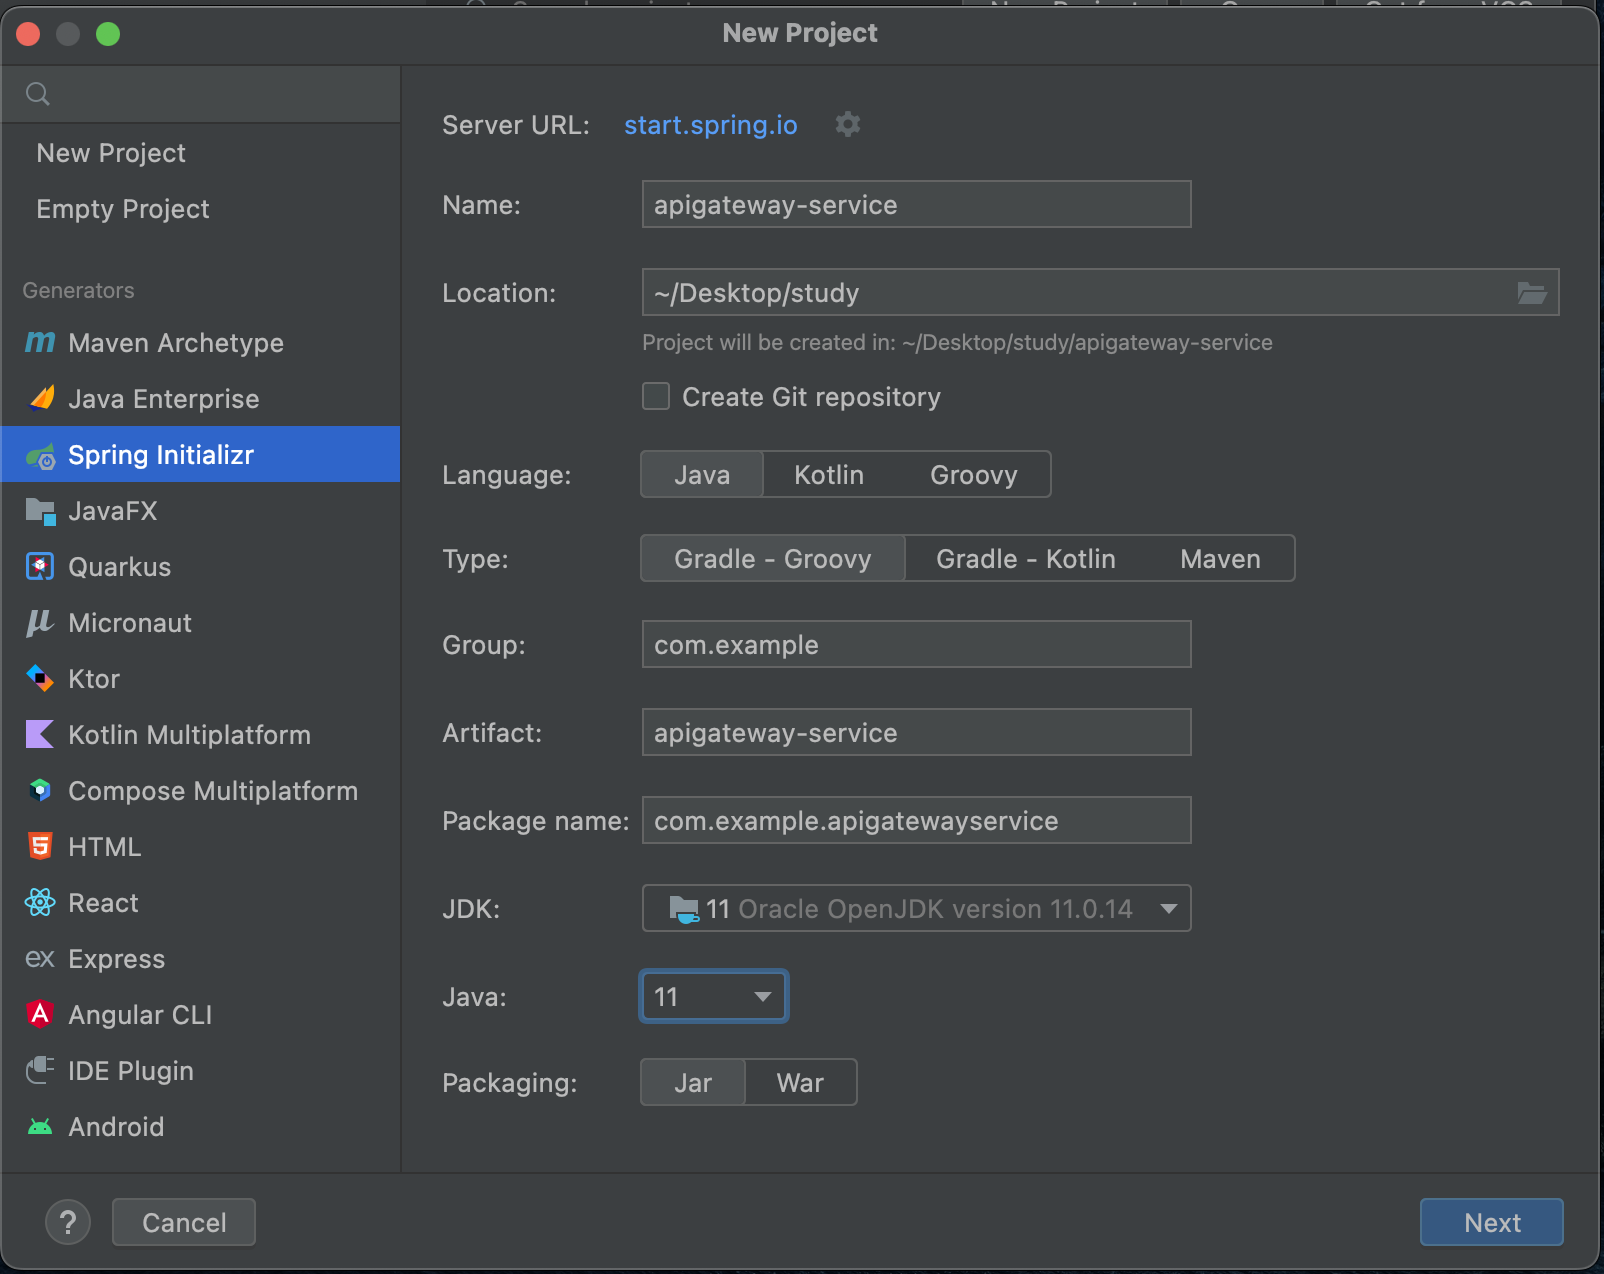Click the Angular CLI icon

pos(40,1014)
